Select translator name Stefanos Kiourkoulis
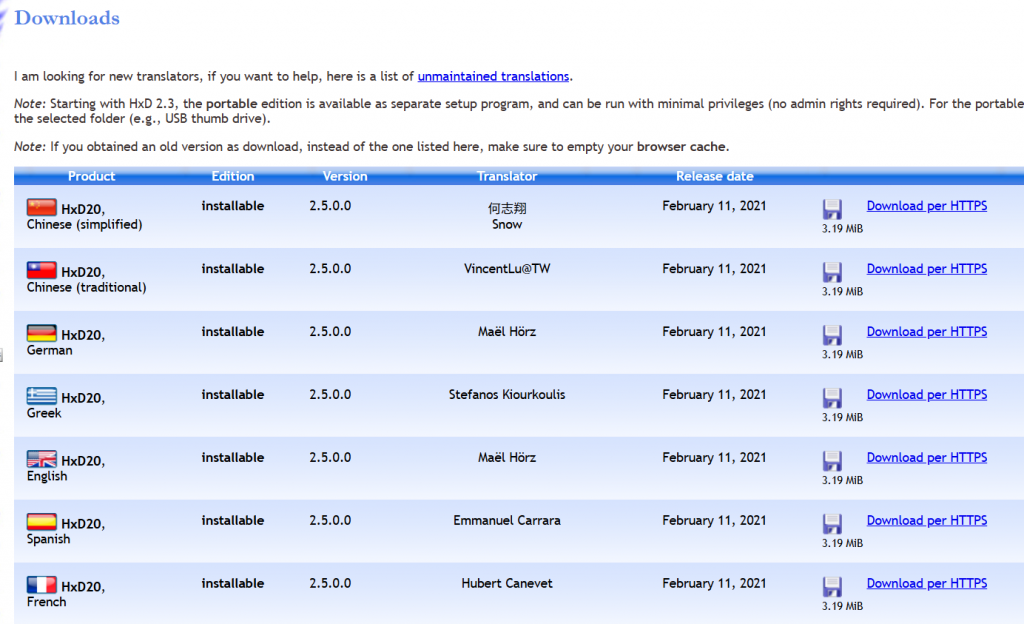The height and width of the screenshot is (624, 1024). [507, 394]
